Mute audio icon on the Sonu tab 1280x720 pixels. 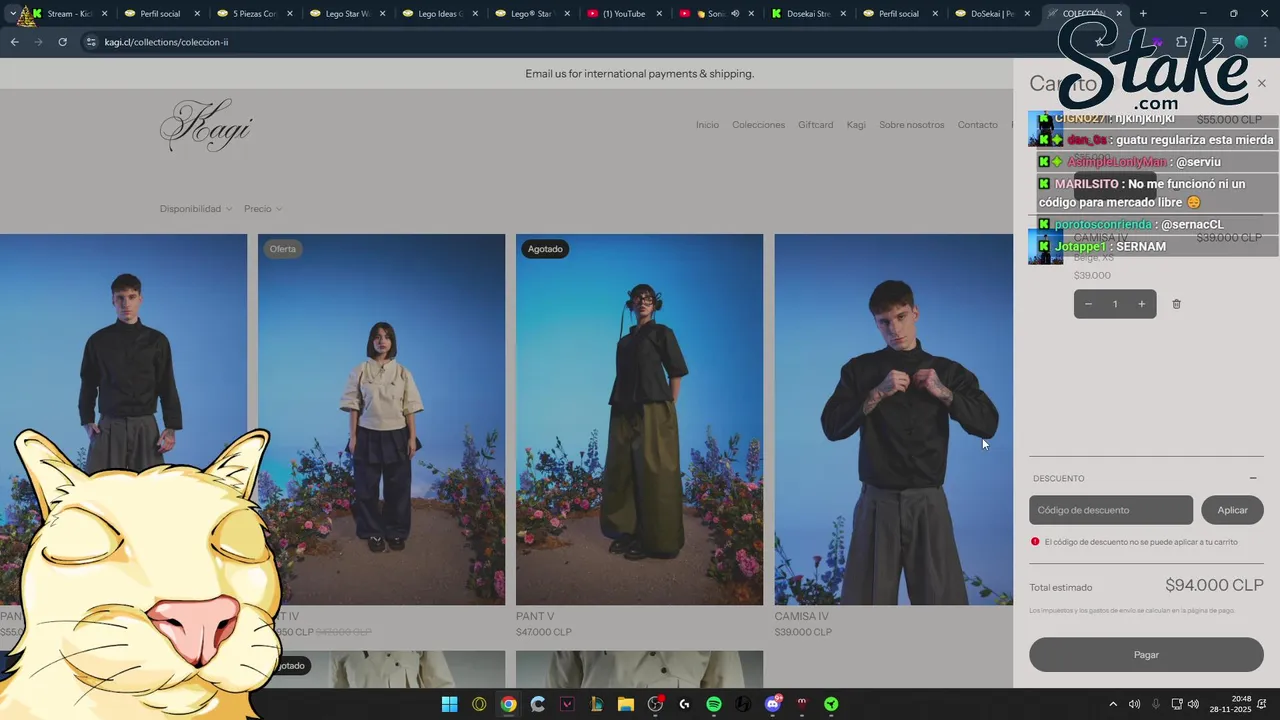point(735,14)
